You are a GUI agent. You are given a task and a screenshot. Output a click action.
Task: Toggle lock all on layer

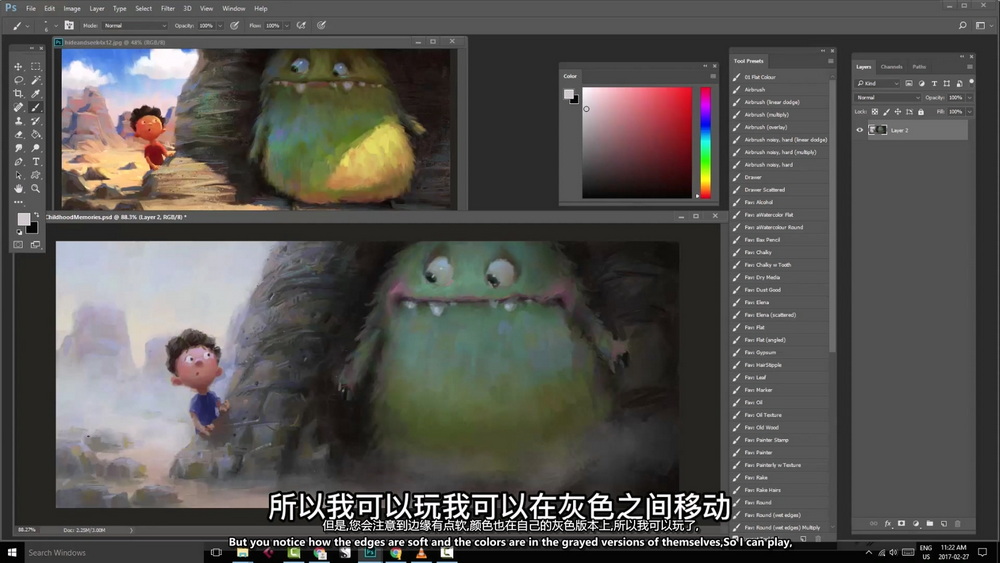coord(921,112)
